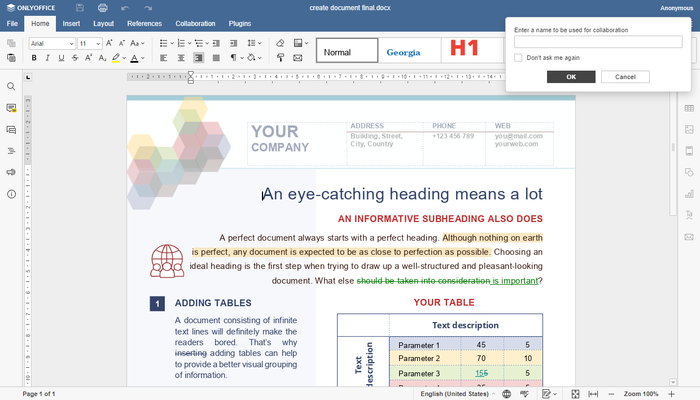Align text left
The image size is (700, 400).
[x=164, y=57]
